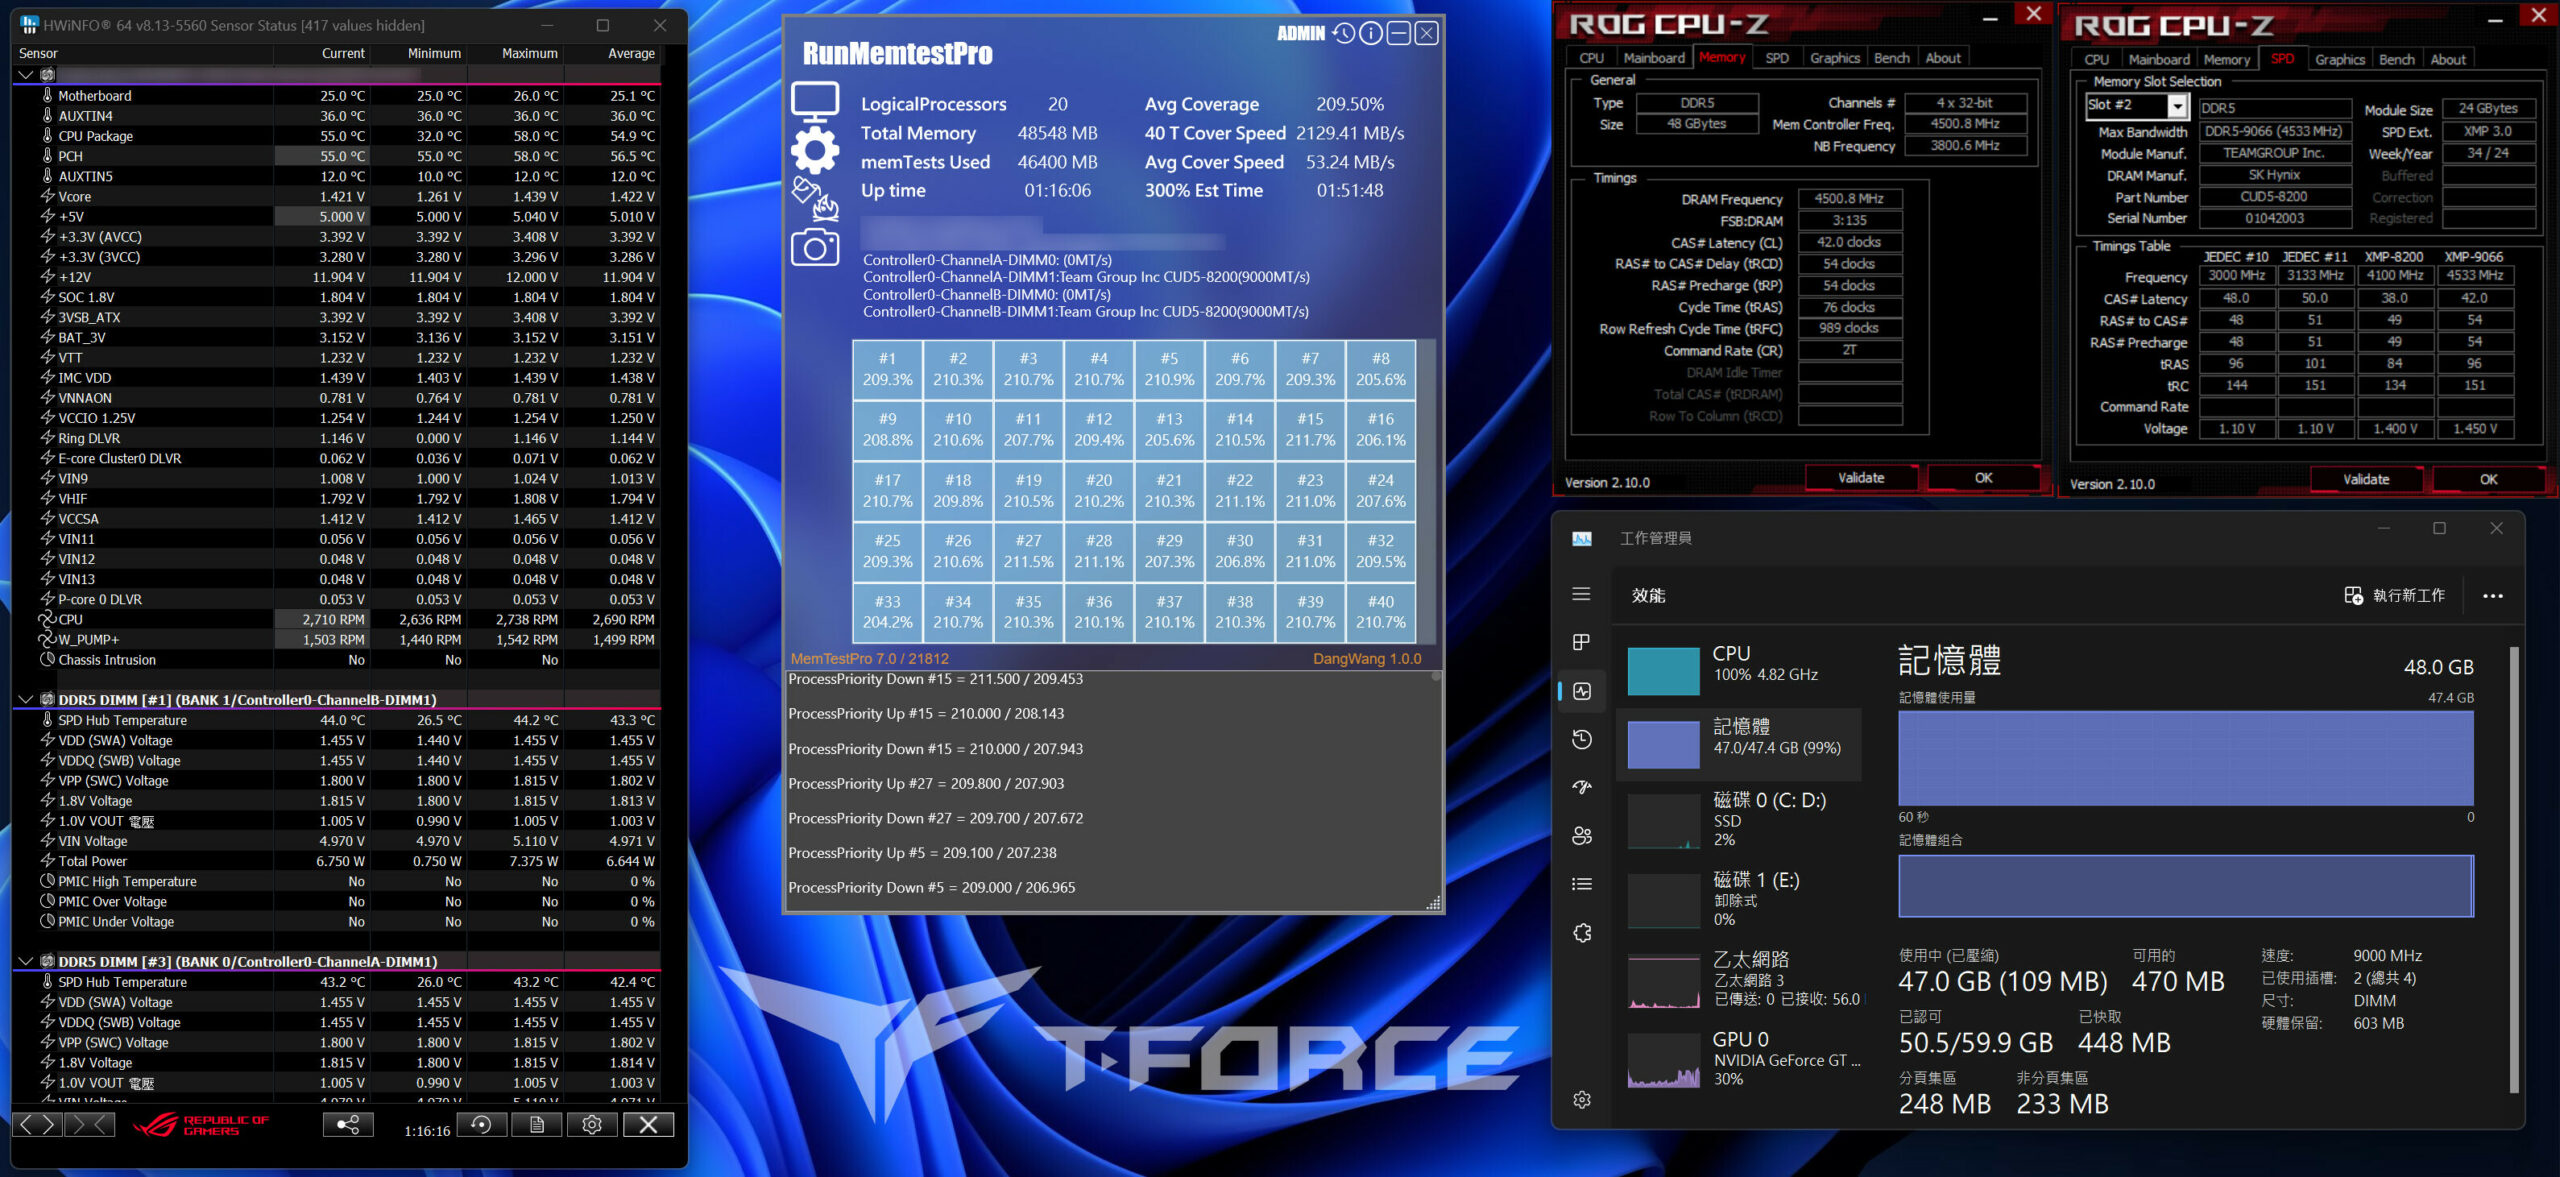Switch to Bench tab in right CPU-Z

tap(2397, 60)
